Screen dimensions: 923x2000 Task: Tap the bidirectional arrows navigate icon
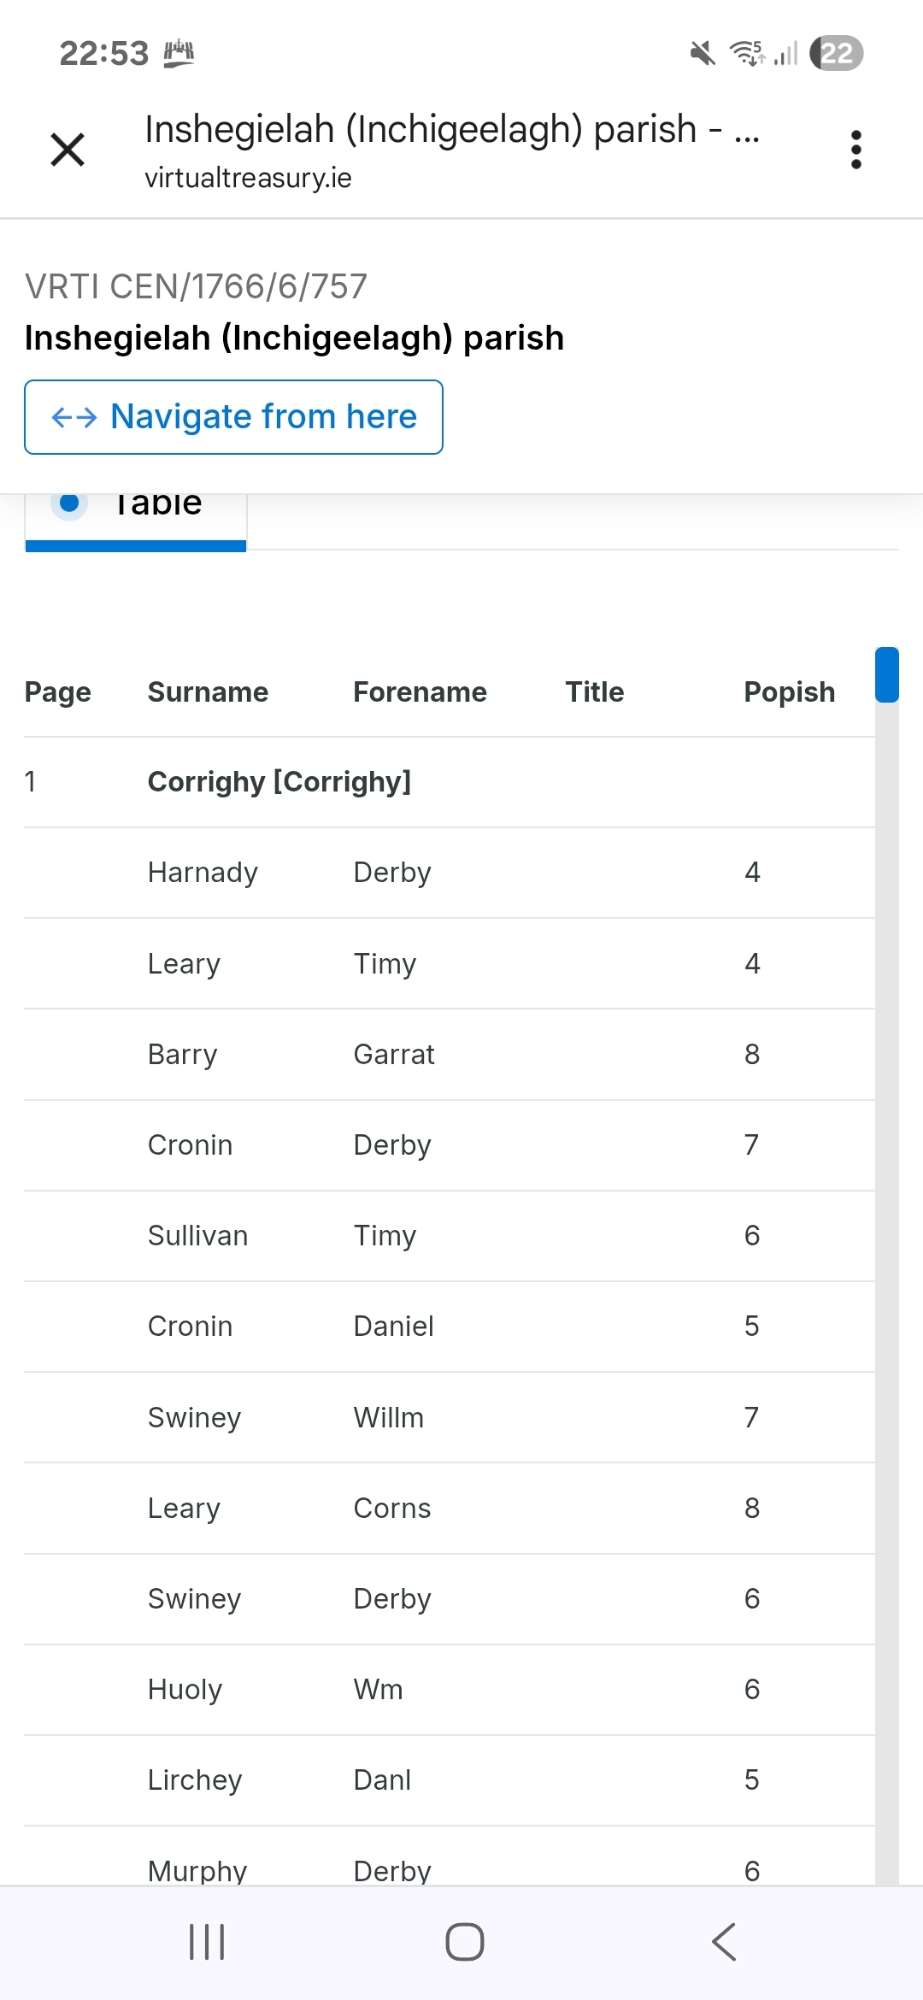pyautogui.click(x=74, y=417)
